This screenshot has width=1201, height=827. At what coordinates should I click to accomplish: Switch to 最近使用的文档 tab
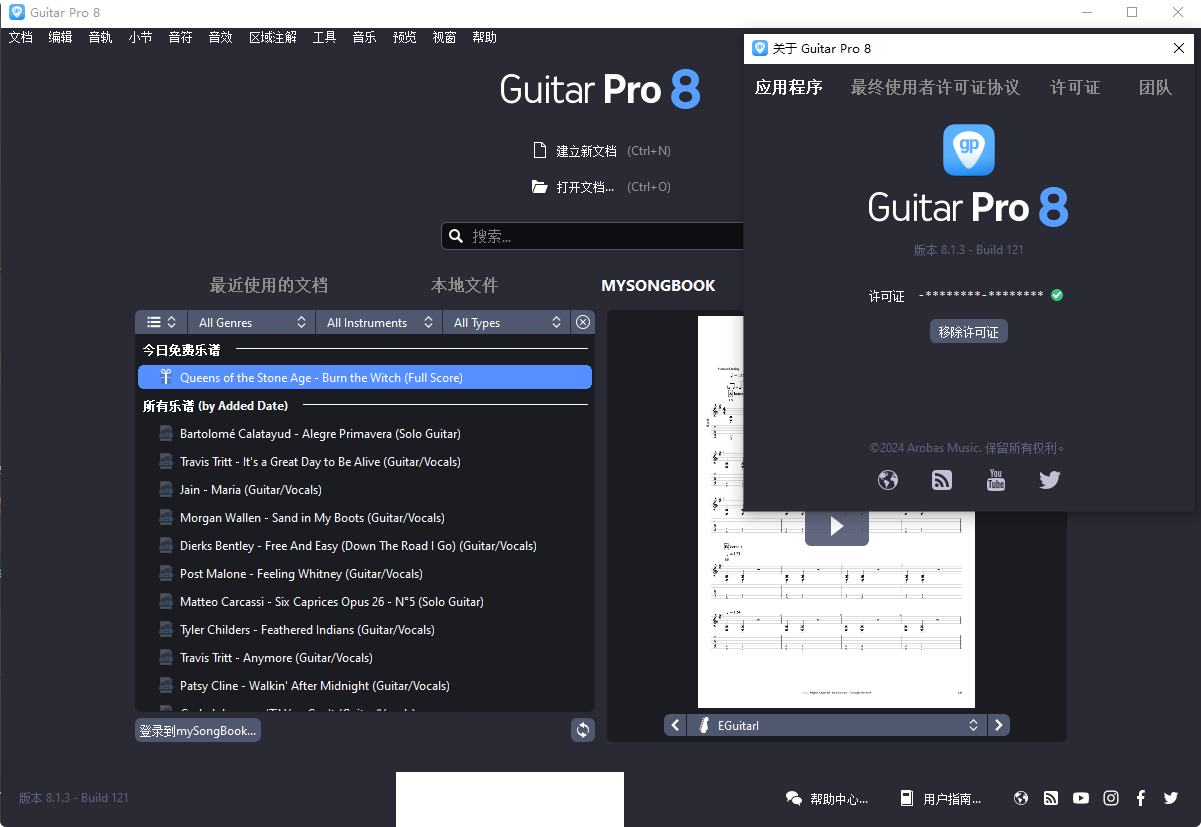pos(269,285)
